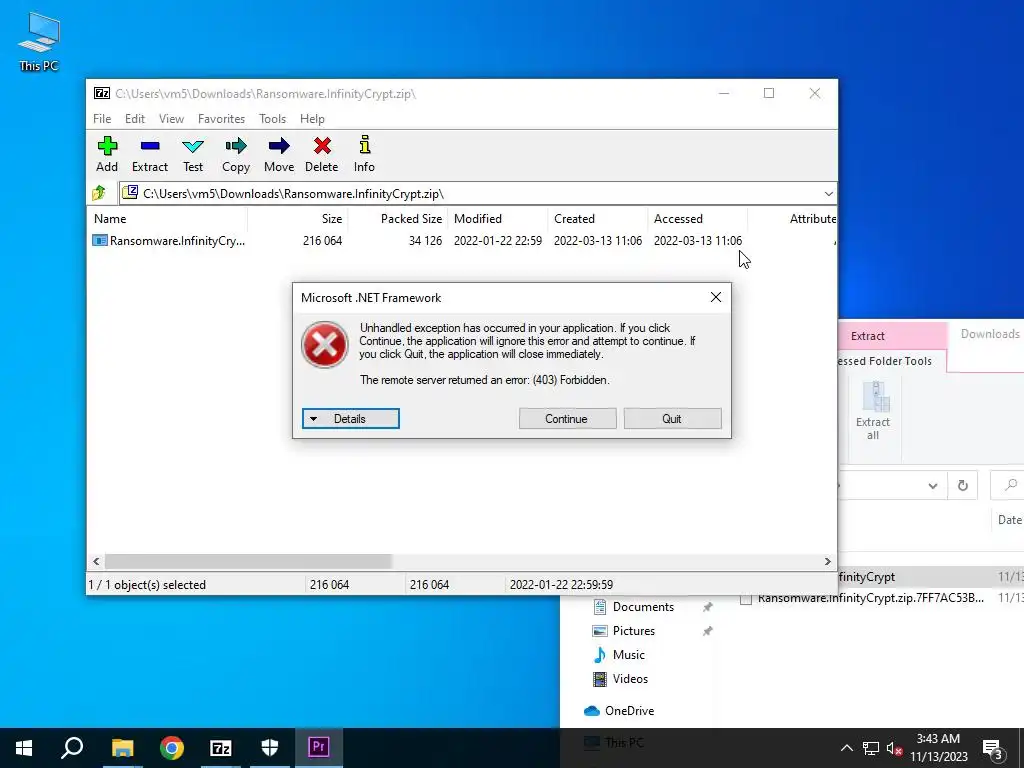
Task: Click the horizontal scrollbar left arrow
Action: pos(96,561)
